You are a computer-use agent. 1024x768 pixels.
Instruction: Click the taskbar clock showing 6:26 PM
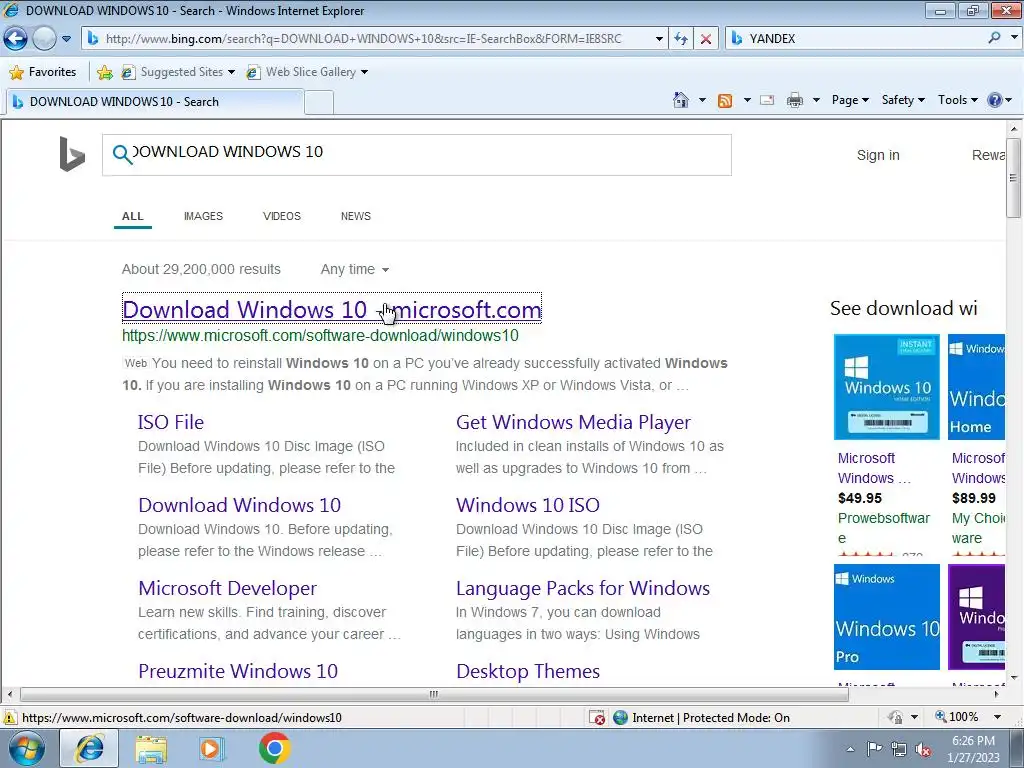(x=974, y=748)
